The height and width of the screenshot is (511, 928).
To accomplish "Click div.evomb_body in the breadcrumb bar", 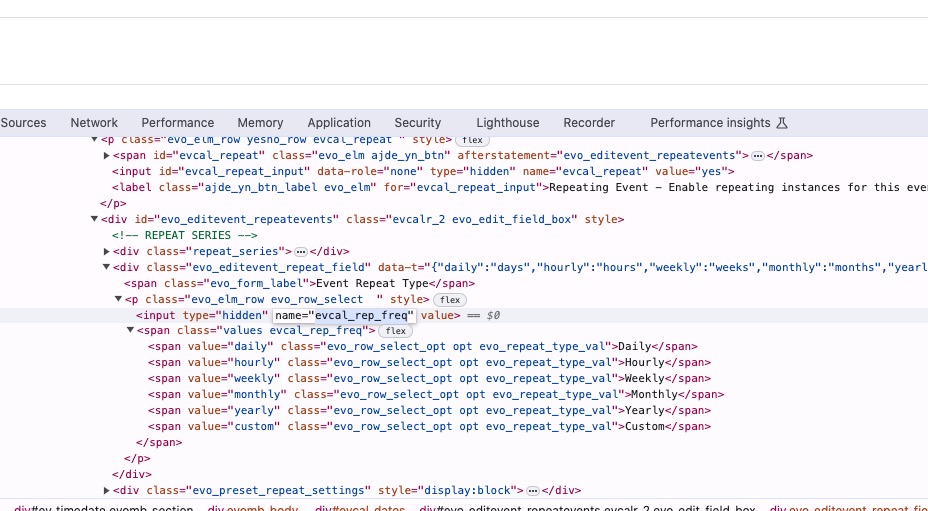I will click(x=254, y=507).
